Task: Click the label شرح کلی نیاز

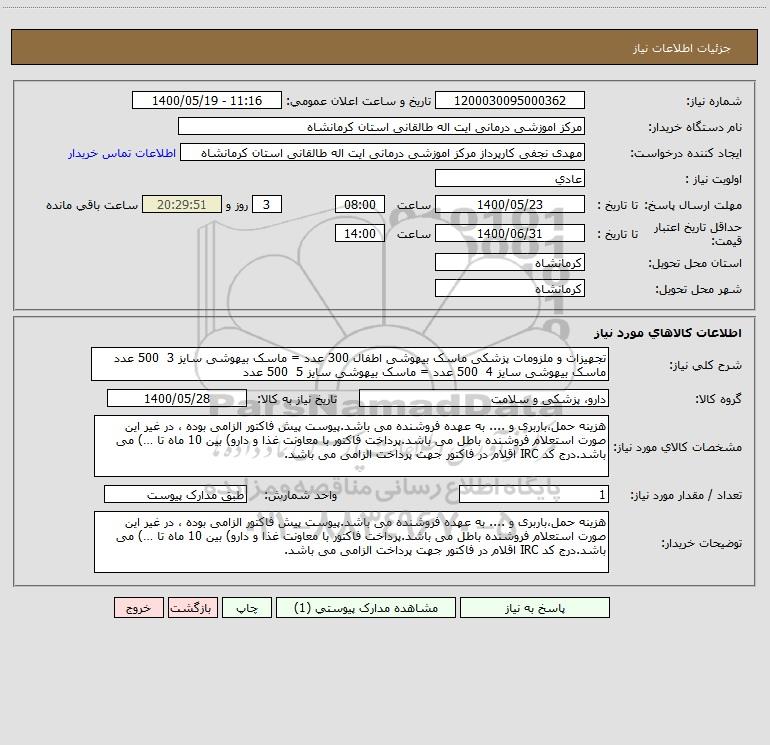Action: click(x=706, y=365)
